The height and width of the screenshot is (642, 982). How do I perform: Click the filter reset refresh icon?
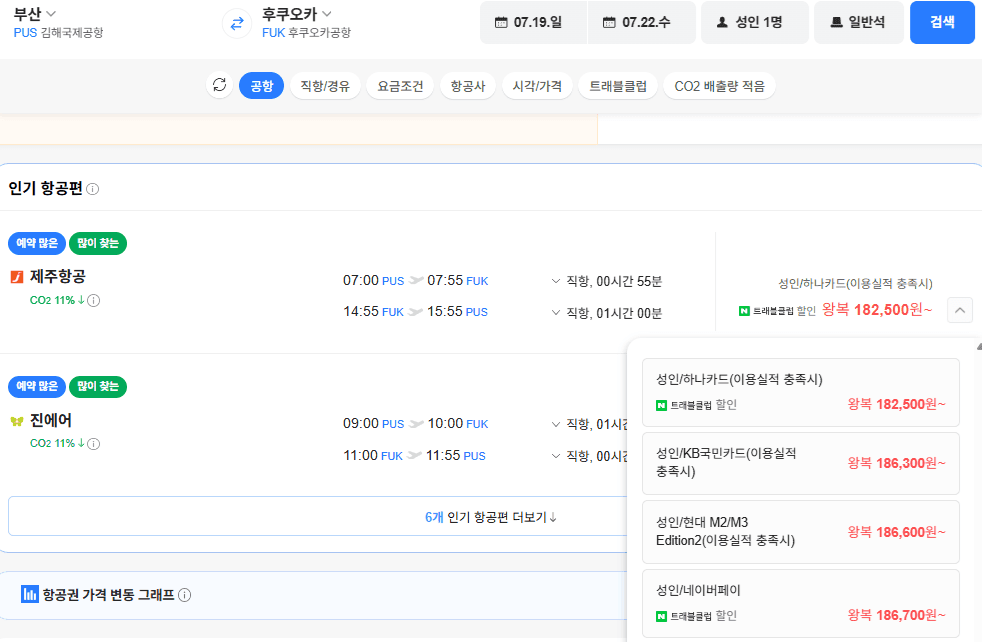click(x=219, y=85)
